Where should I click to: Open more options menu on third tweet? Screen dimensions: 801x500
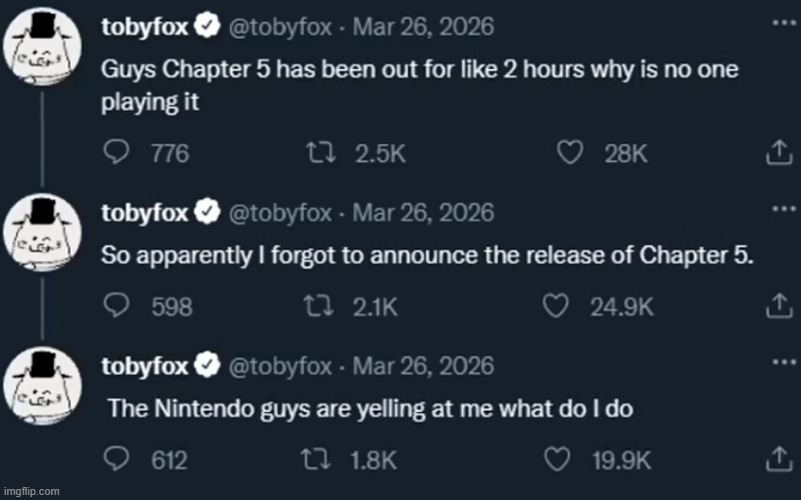[x=777, y=360]
